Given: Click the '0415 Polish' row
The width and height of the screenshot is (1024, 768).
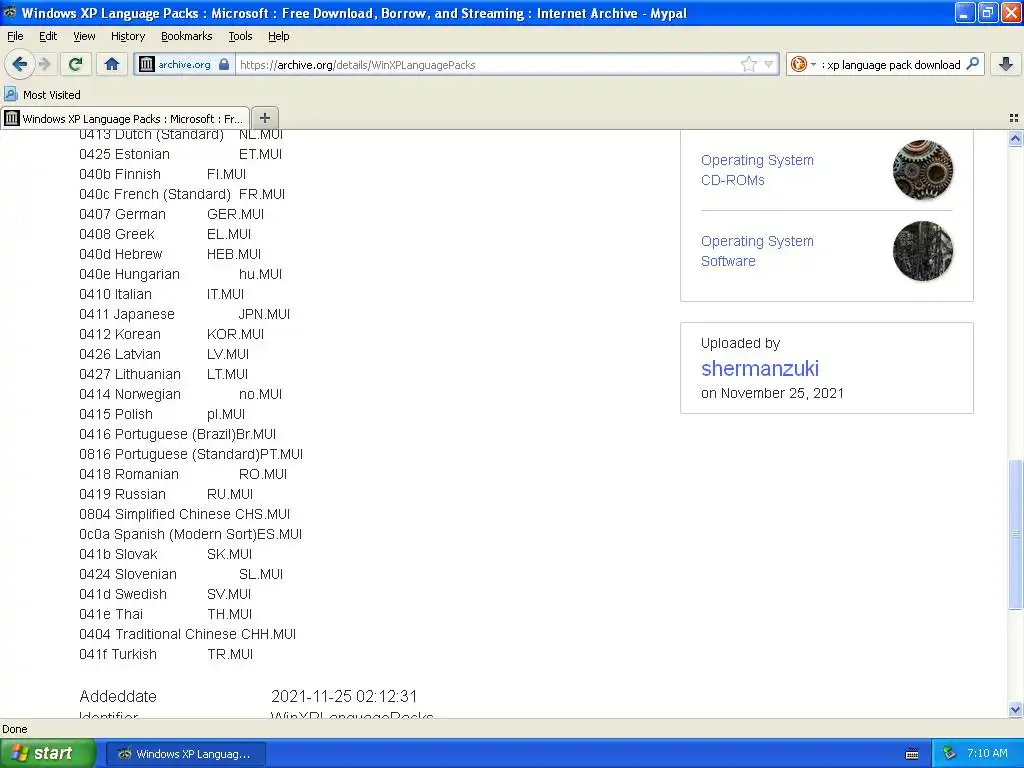Looking at the screenshot, I should click(x=162, y=415).
